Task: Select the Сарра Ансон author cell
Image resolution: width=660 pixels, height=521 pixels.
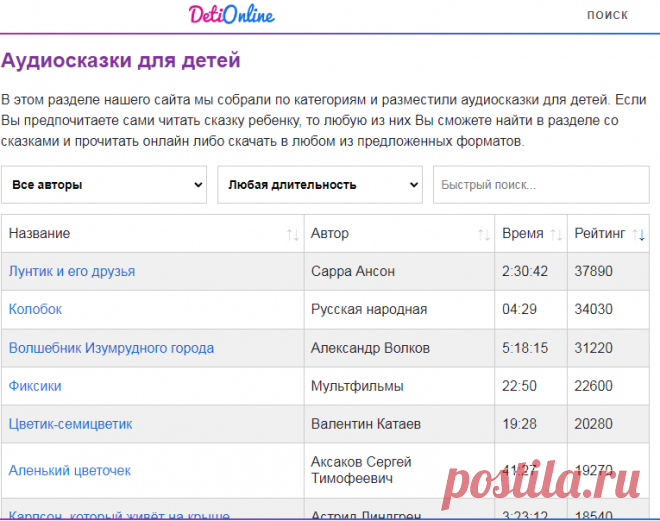Action: (x=399, y=271)
